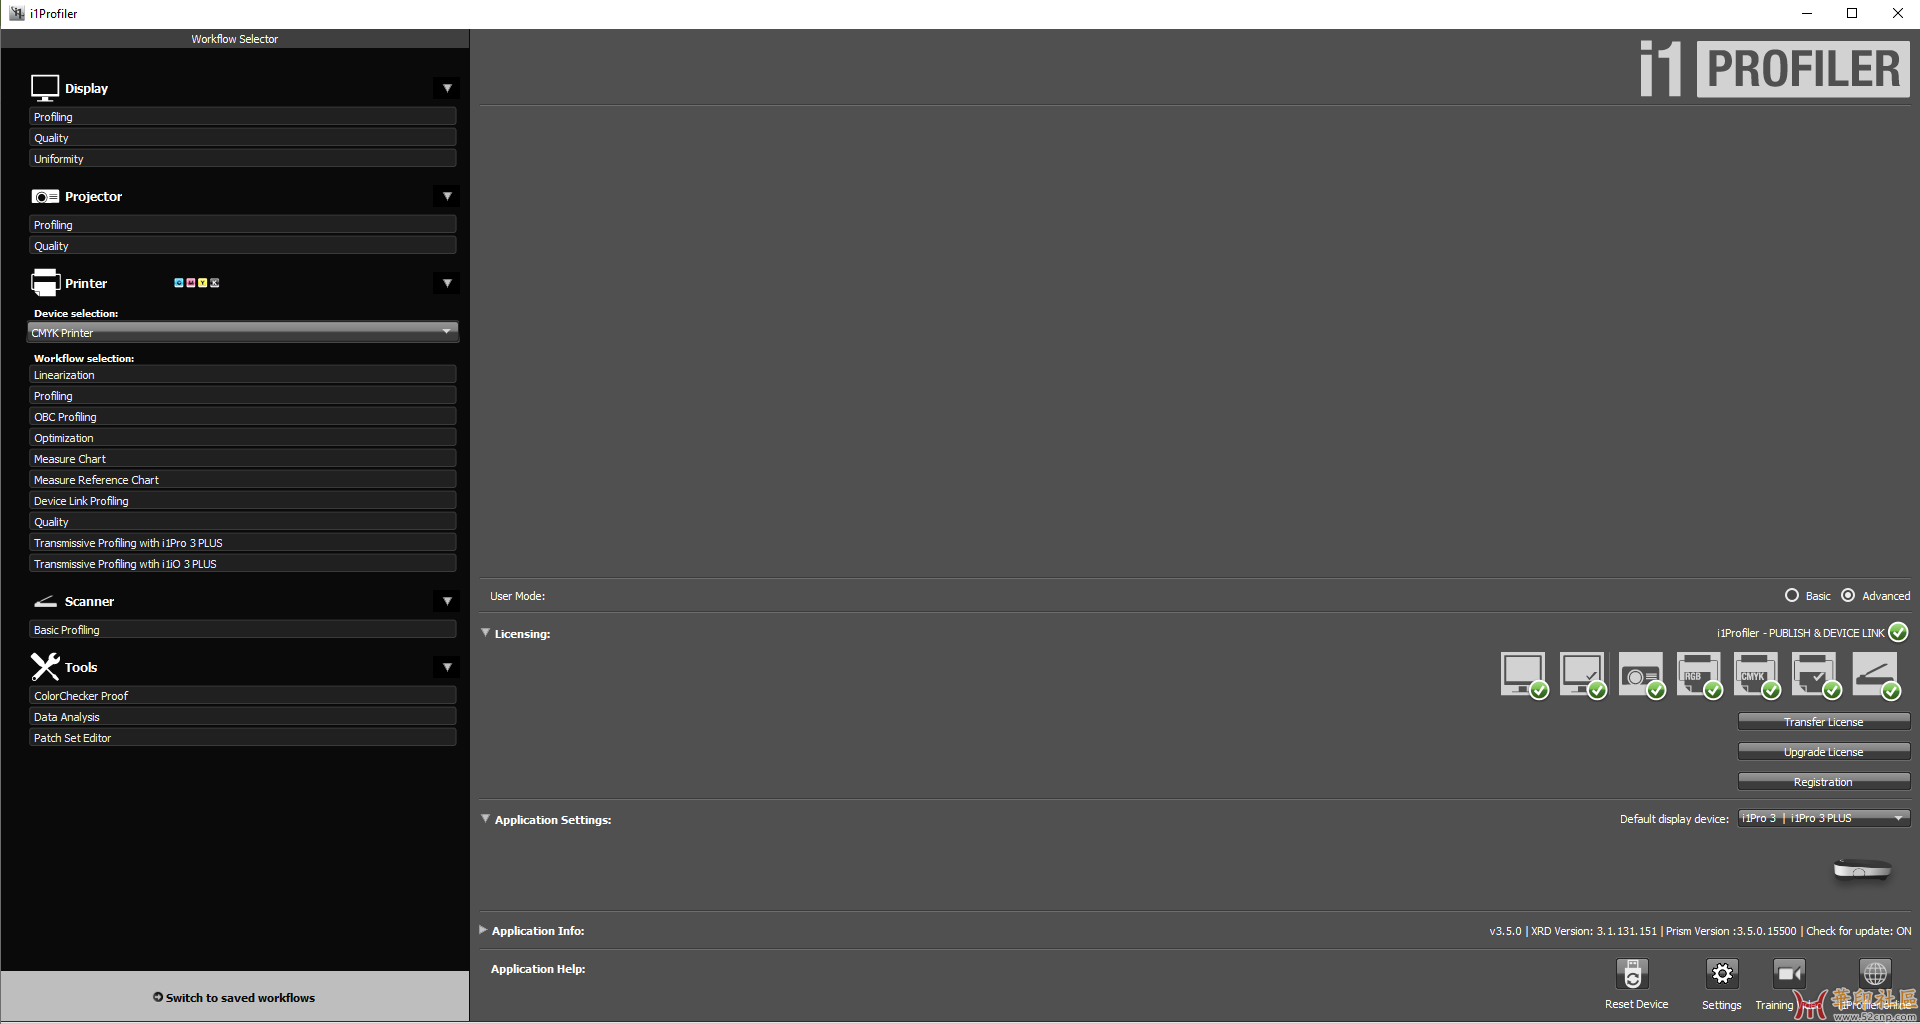Viewport: 1920px width, 1024px height.
Task: Select OBC Profiling workflow
Action: (243, 417)
